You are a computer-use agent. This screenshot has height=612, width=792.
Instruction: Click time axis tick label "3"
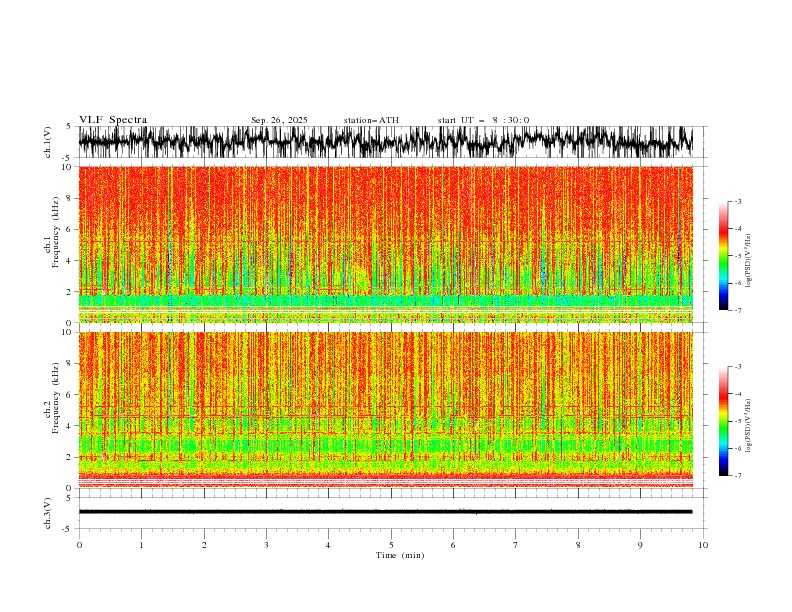pos(266,545)
